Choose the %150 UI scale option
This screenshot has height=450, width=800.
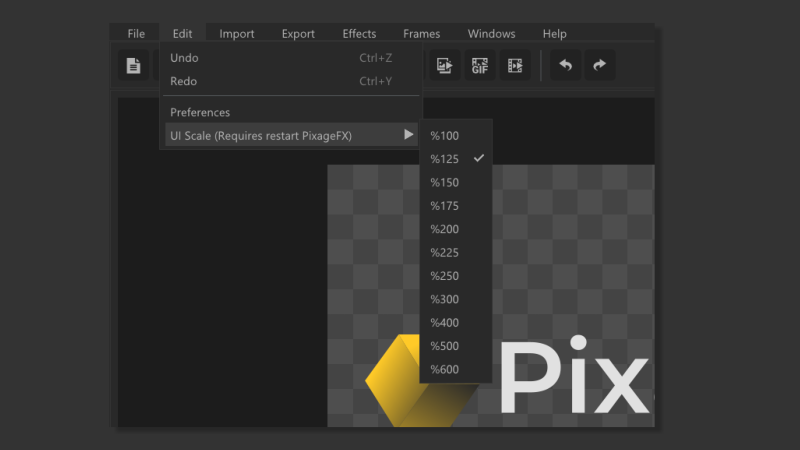coord(445,182)
